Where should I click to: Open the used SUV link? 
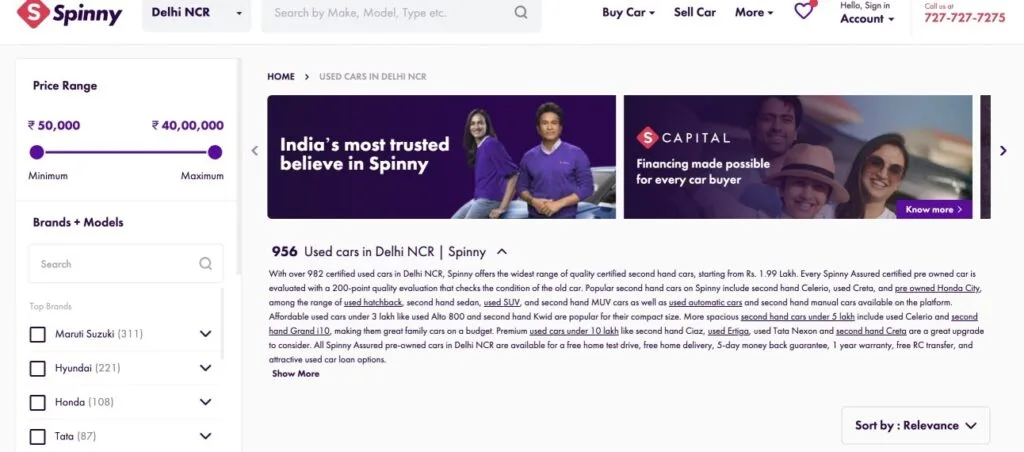click(502, 302)
